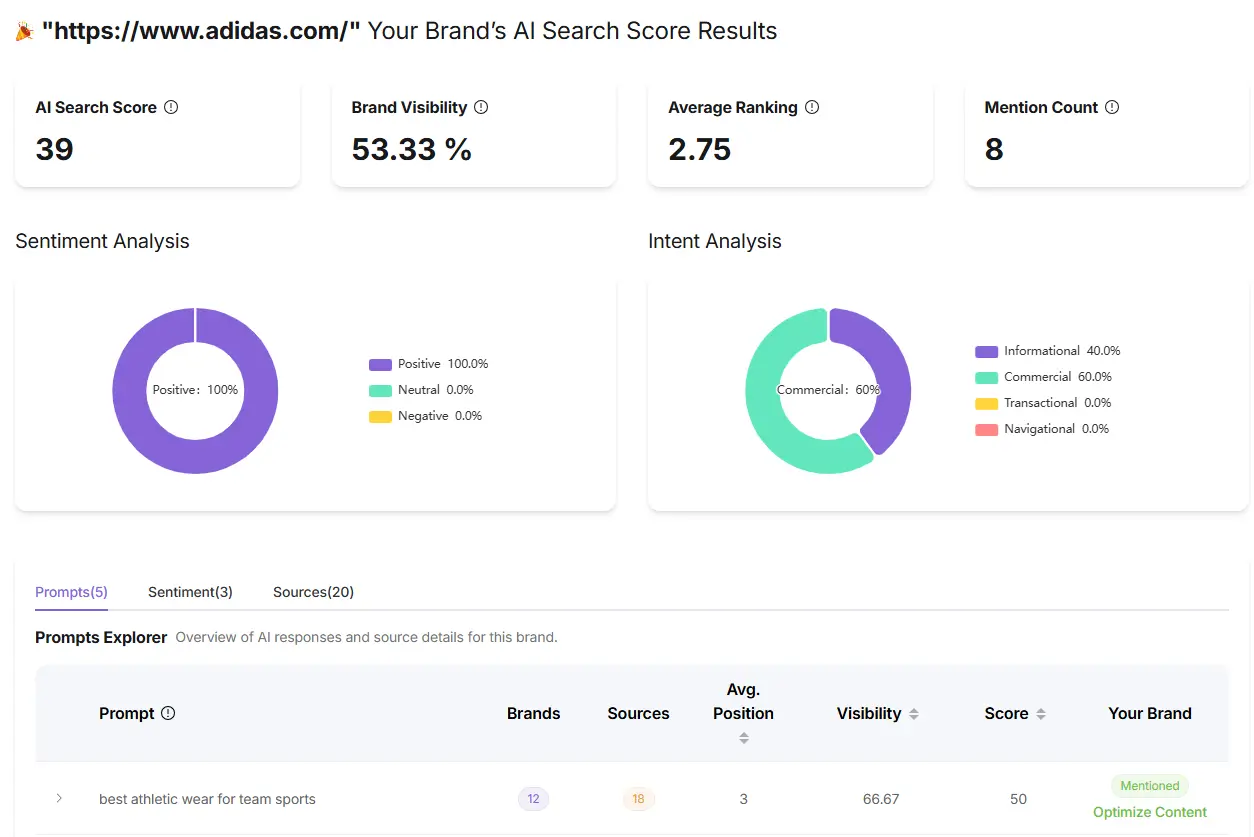The height and width of the screenshot is (837, 1254).
Task: Click the prompt text best athletic wear for team sports
Action: click(207, 799)
